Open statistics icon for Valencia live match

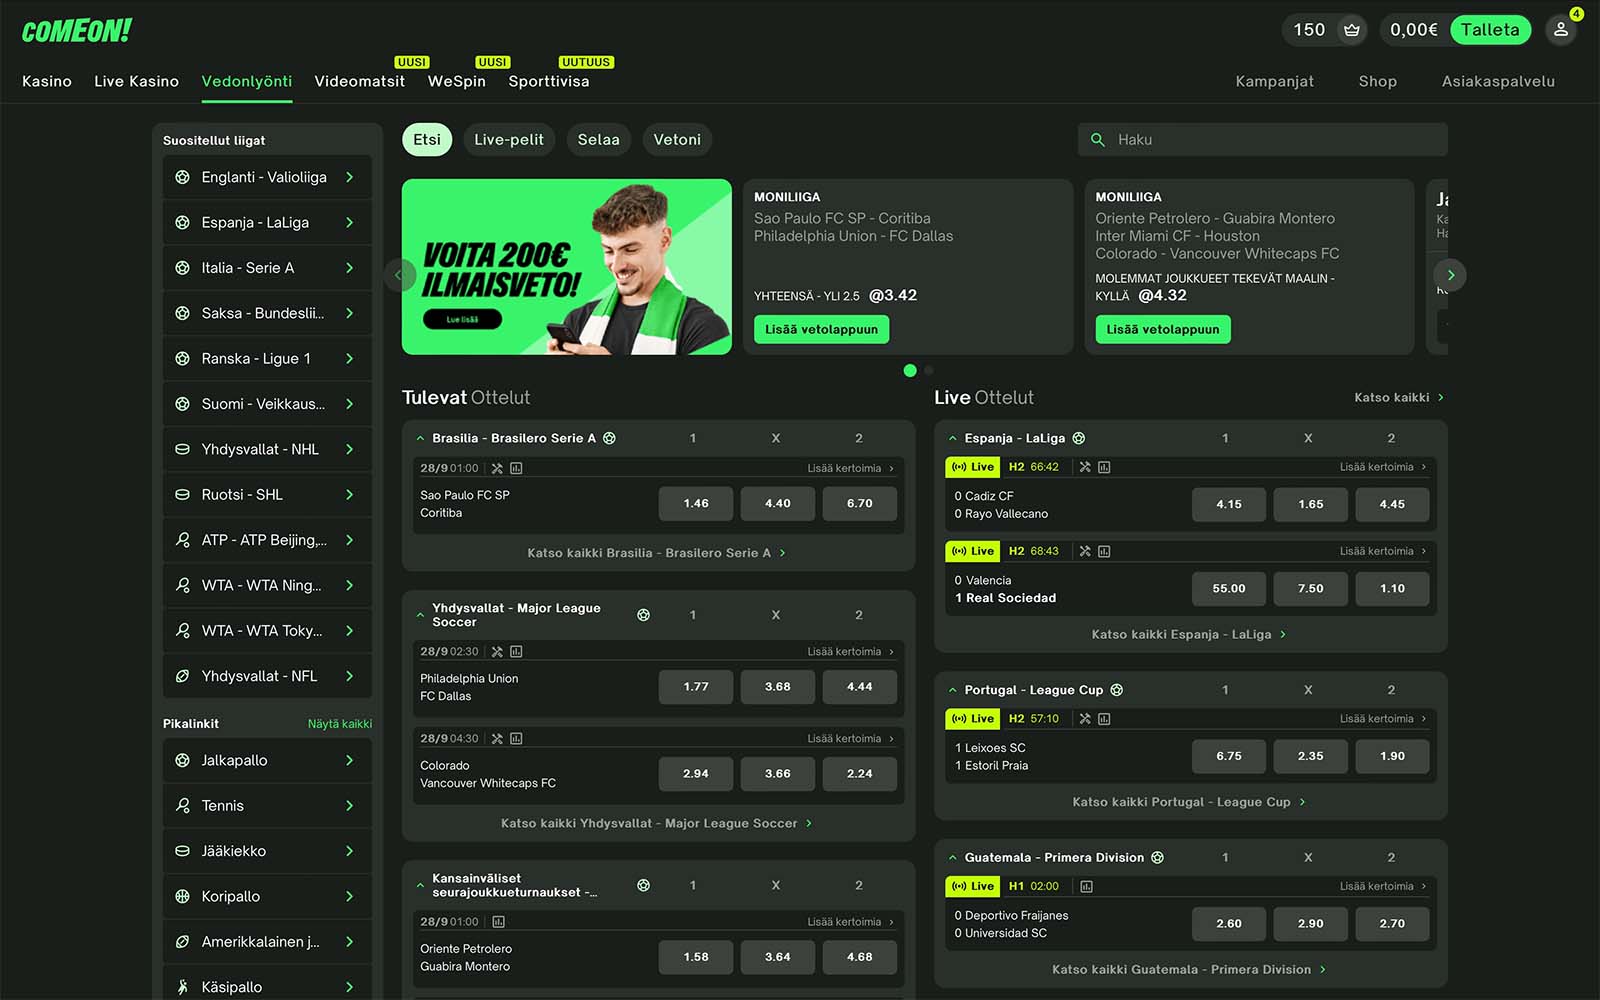point(1104,551)
